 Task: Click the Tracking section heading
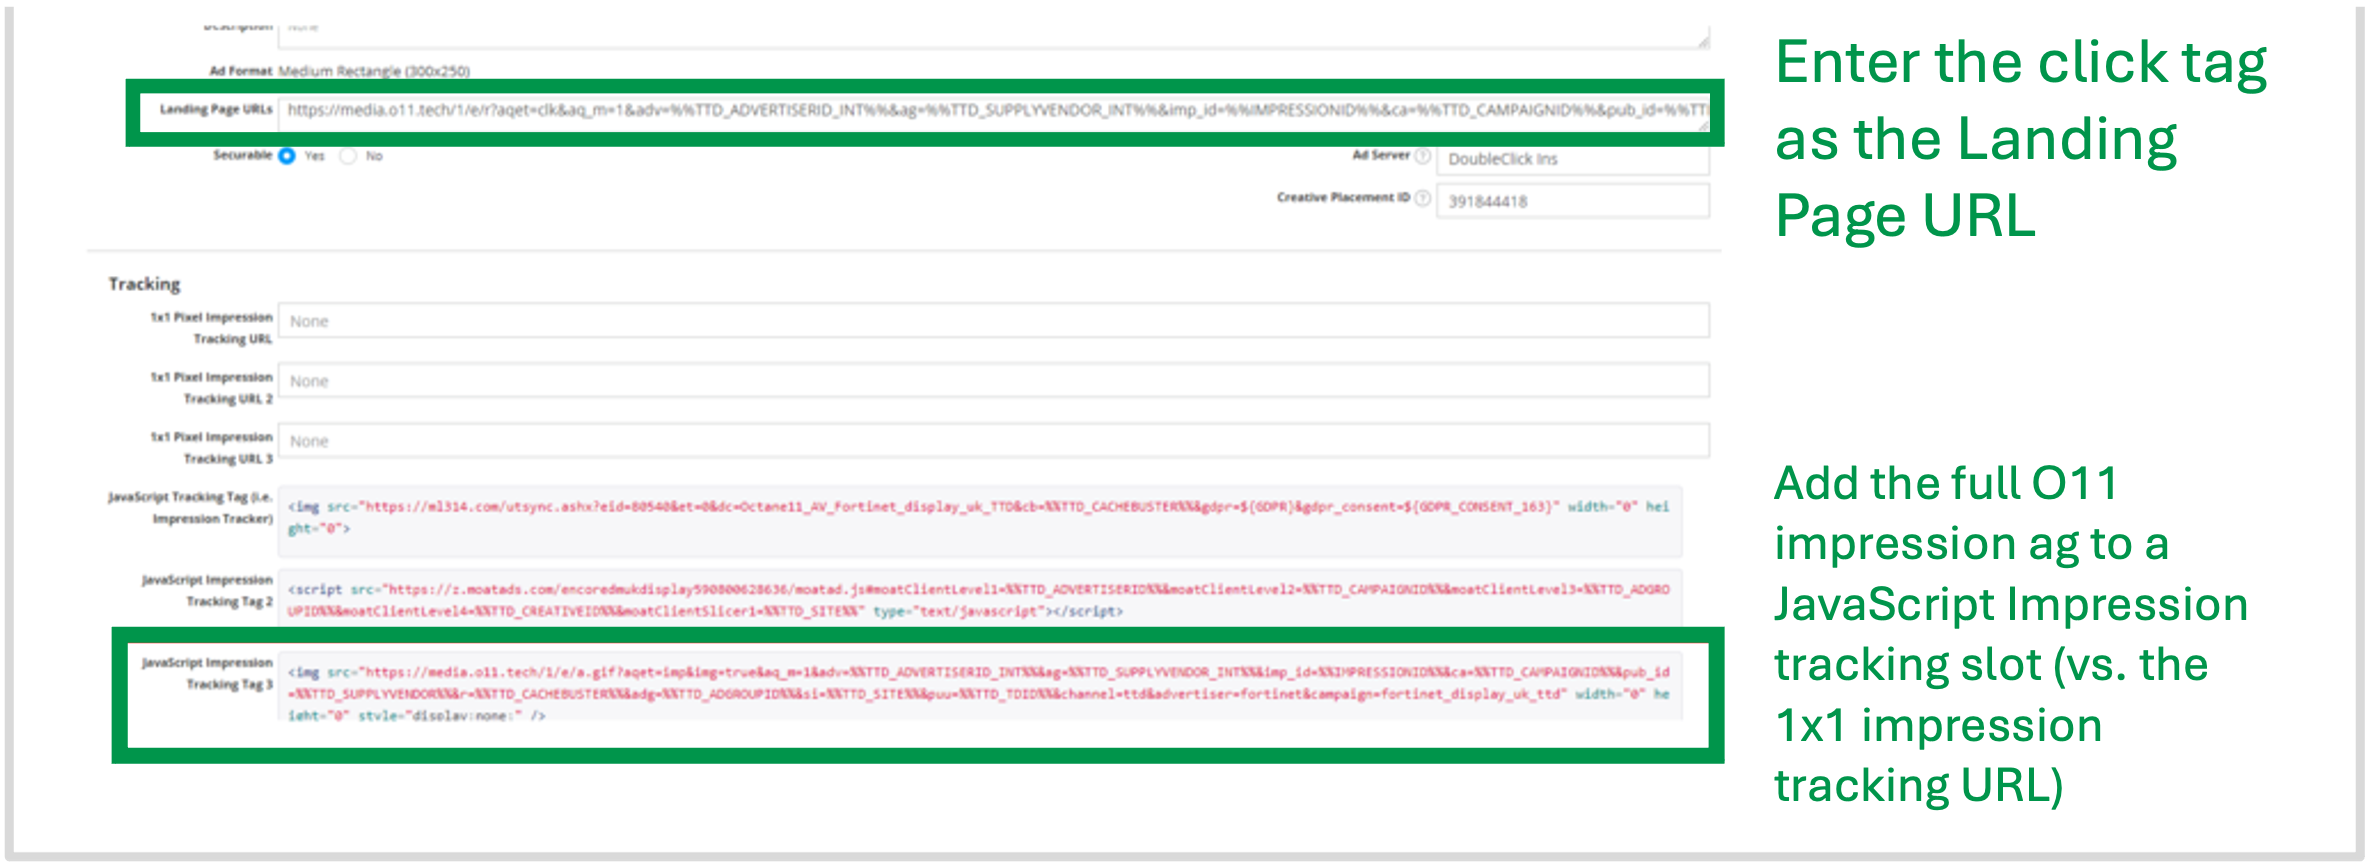point(145,284)
